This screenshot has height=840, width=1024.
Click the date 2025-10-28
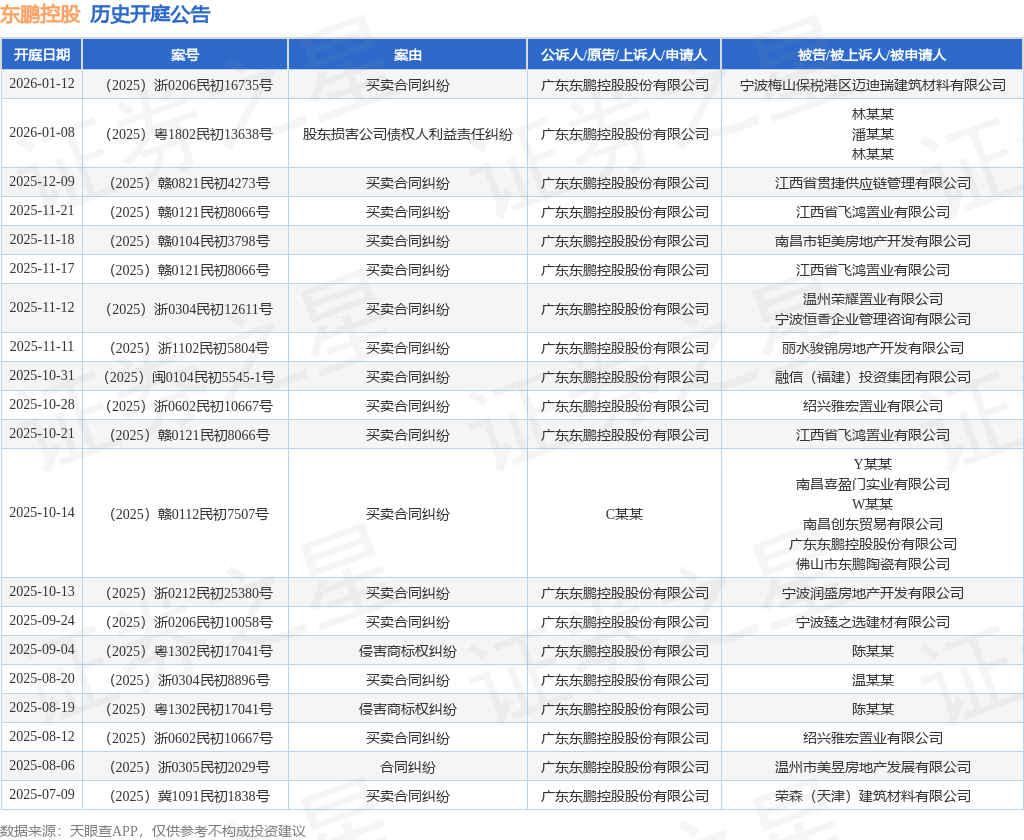pos(42,405)
